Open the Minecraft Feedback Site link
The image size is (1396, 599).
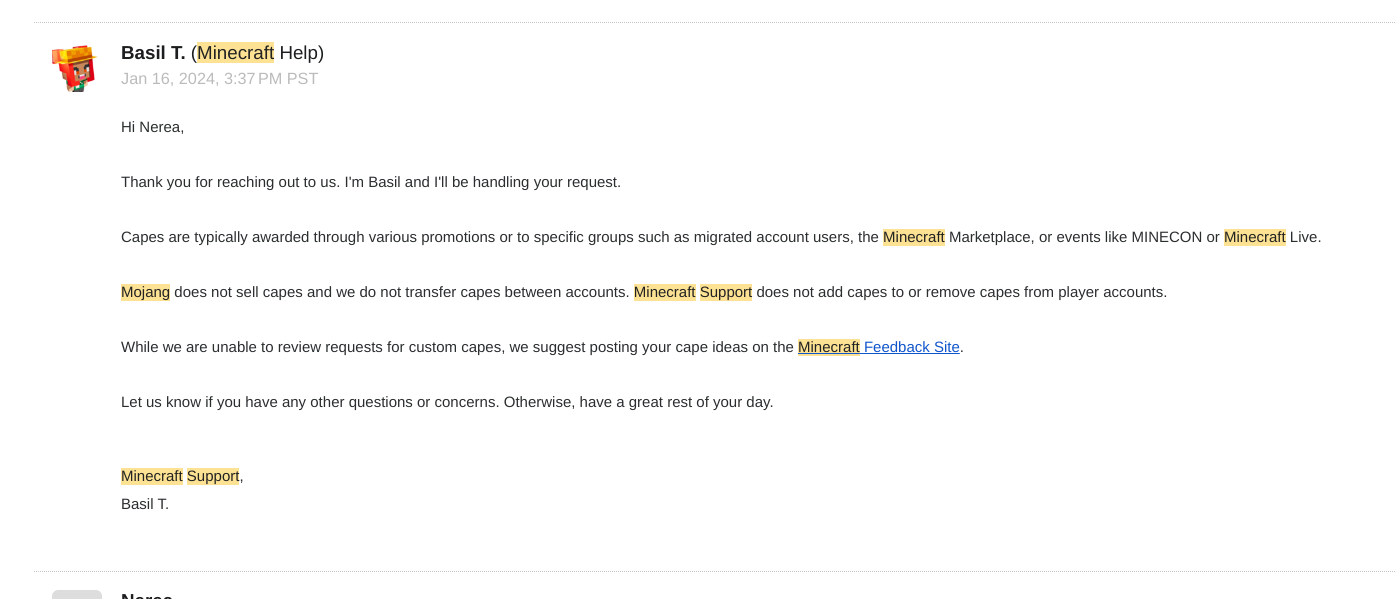(910, 347)
